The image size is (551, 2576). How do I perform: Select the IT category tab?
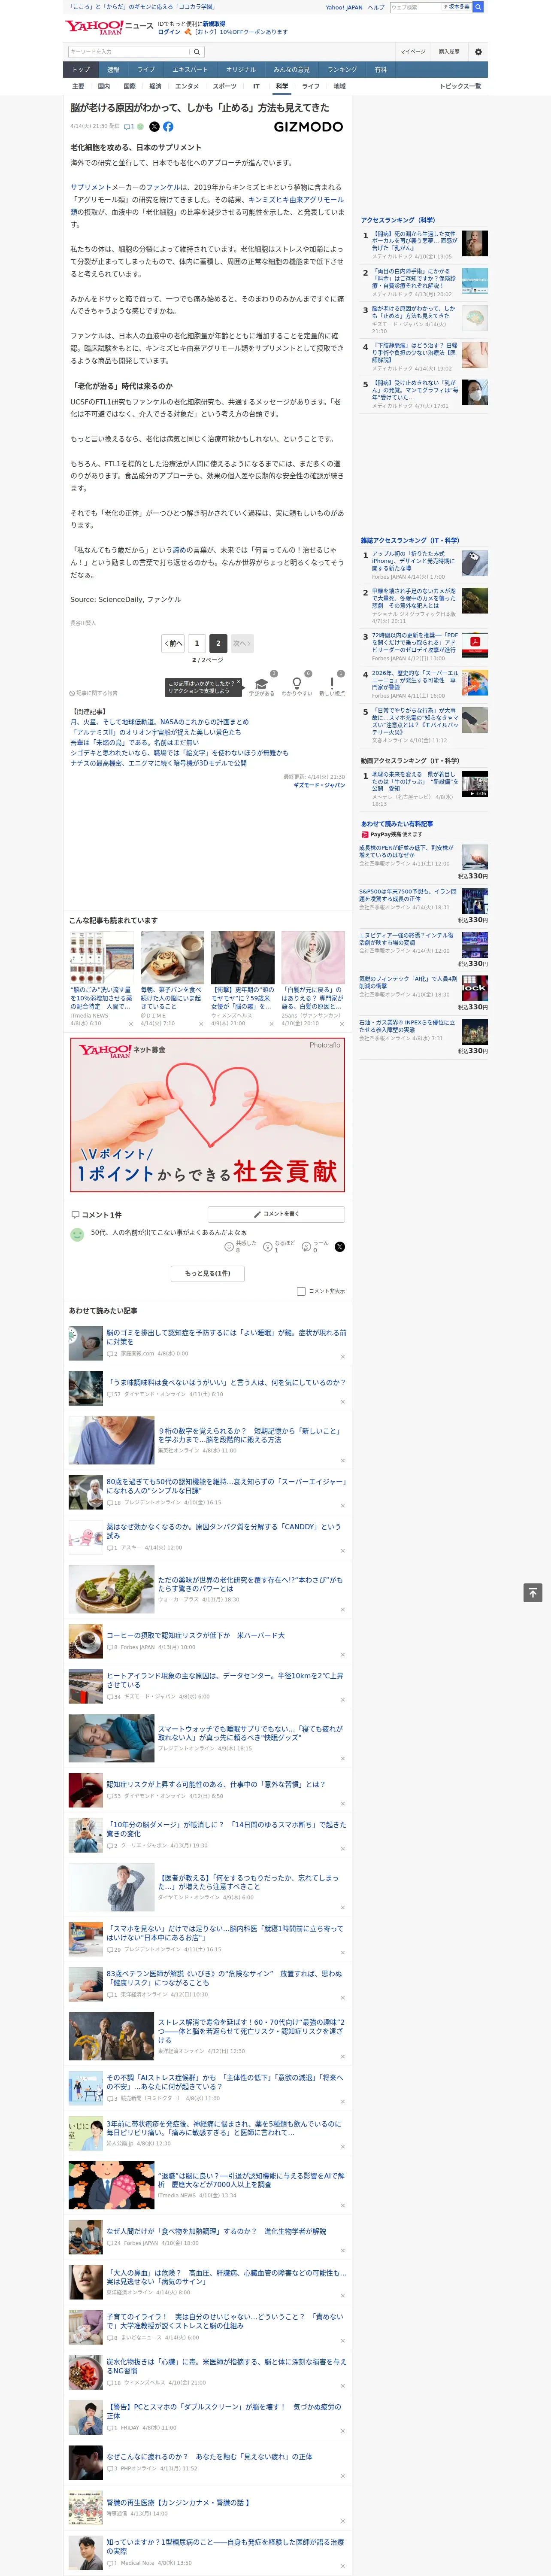(x=256, y=86)
